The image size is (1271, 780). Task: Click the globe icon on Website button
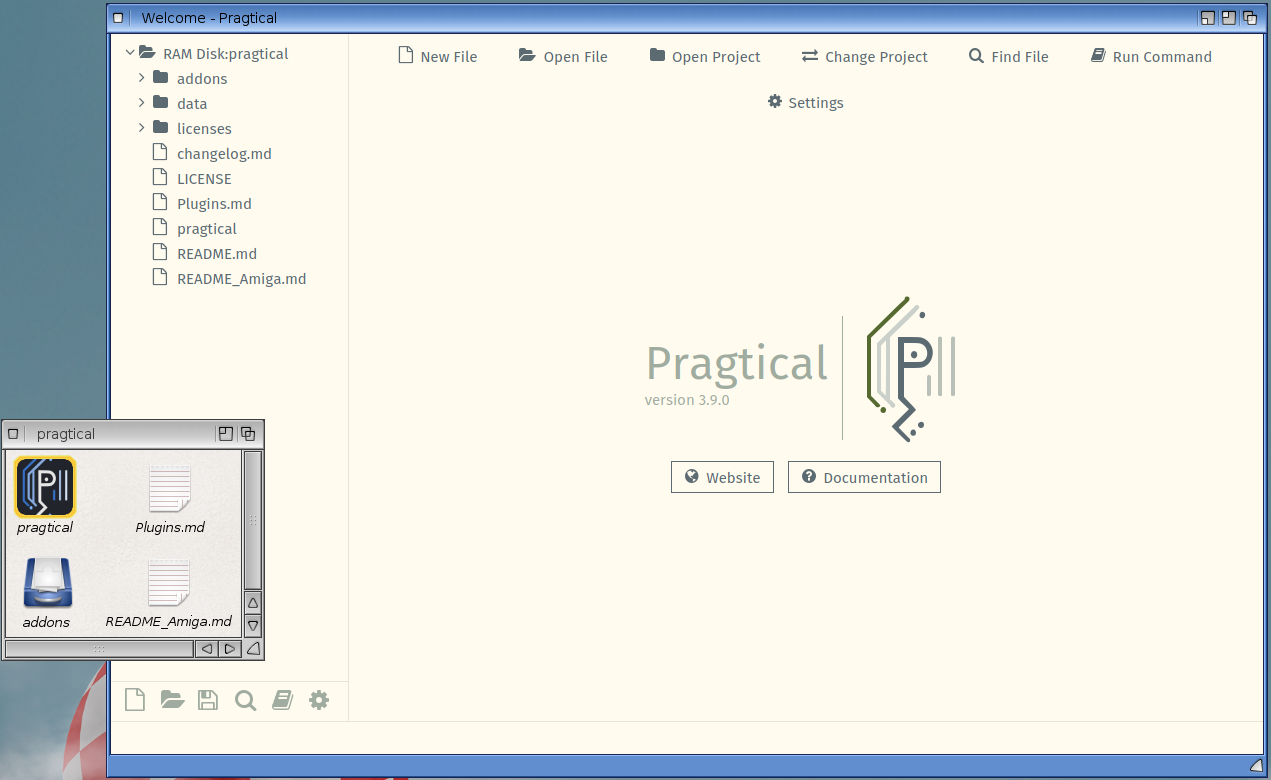point(691,477)
